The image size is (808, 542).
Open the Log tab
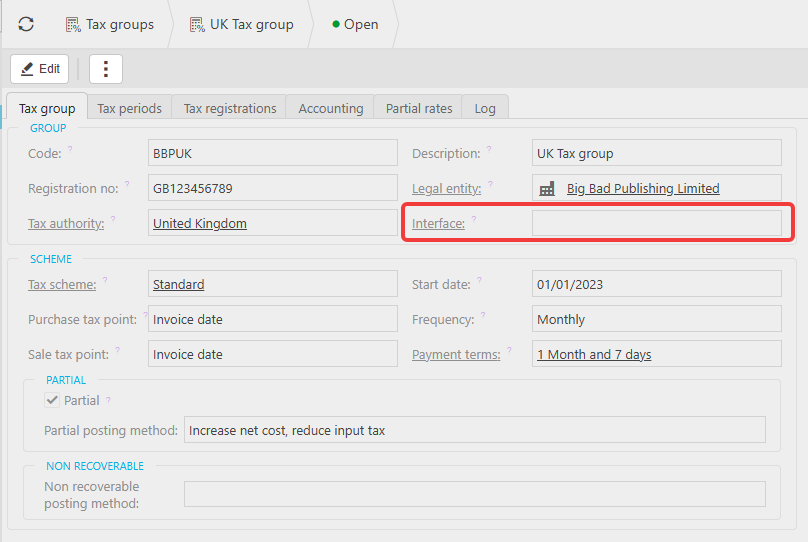485,109
